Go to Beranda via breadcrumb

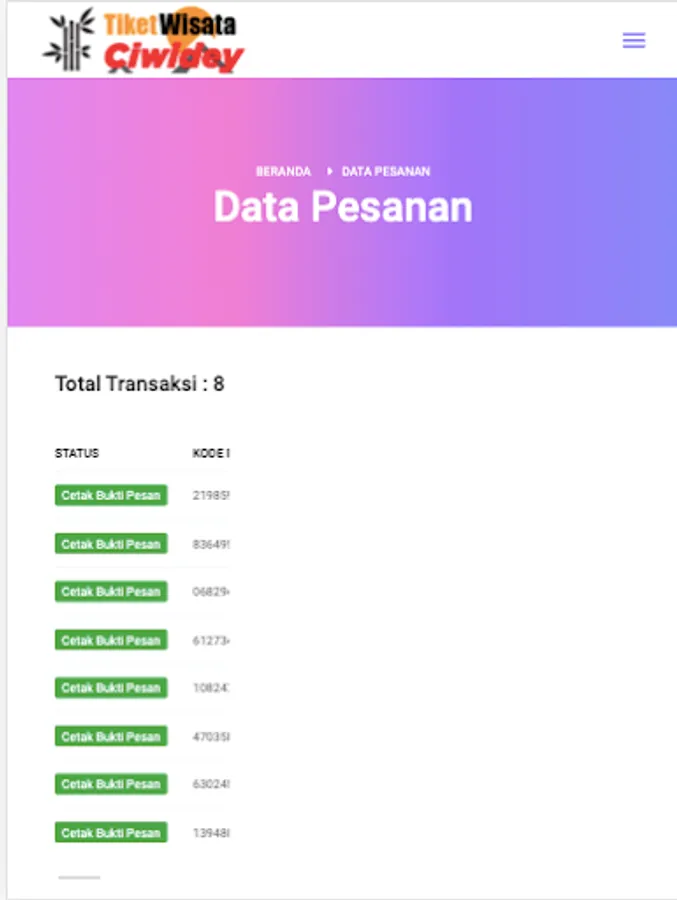(x=283, y=172)
